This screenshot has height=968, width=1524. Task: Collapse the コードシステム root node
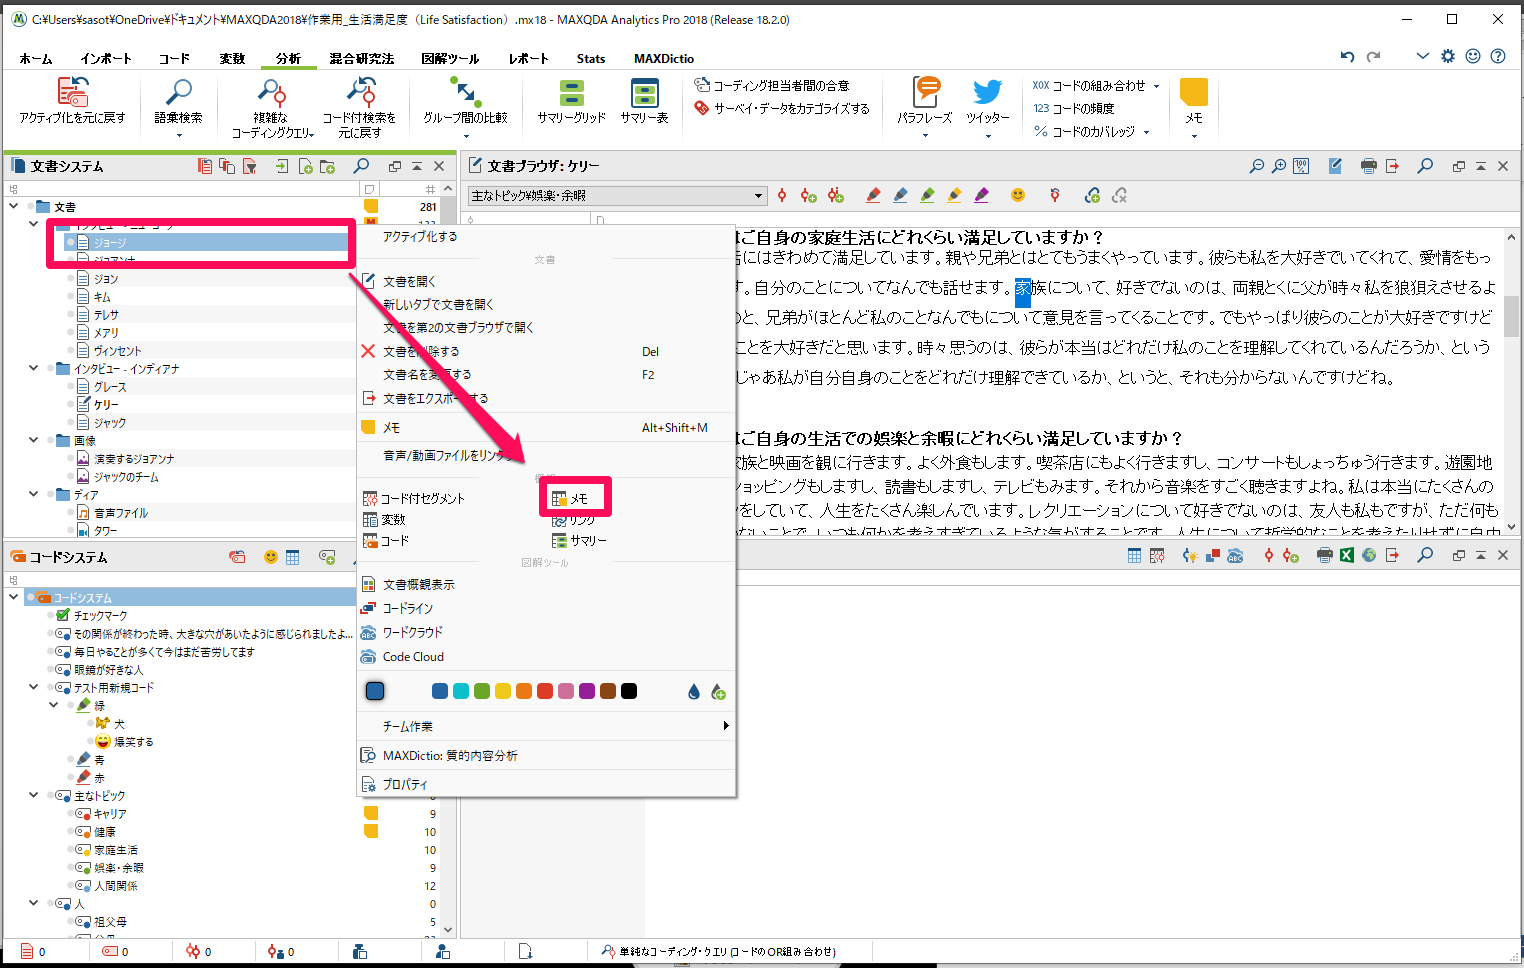coord(14,598)
